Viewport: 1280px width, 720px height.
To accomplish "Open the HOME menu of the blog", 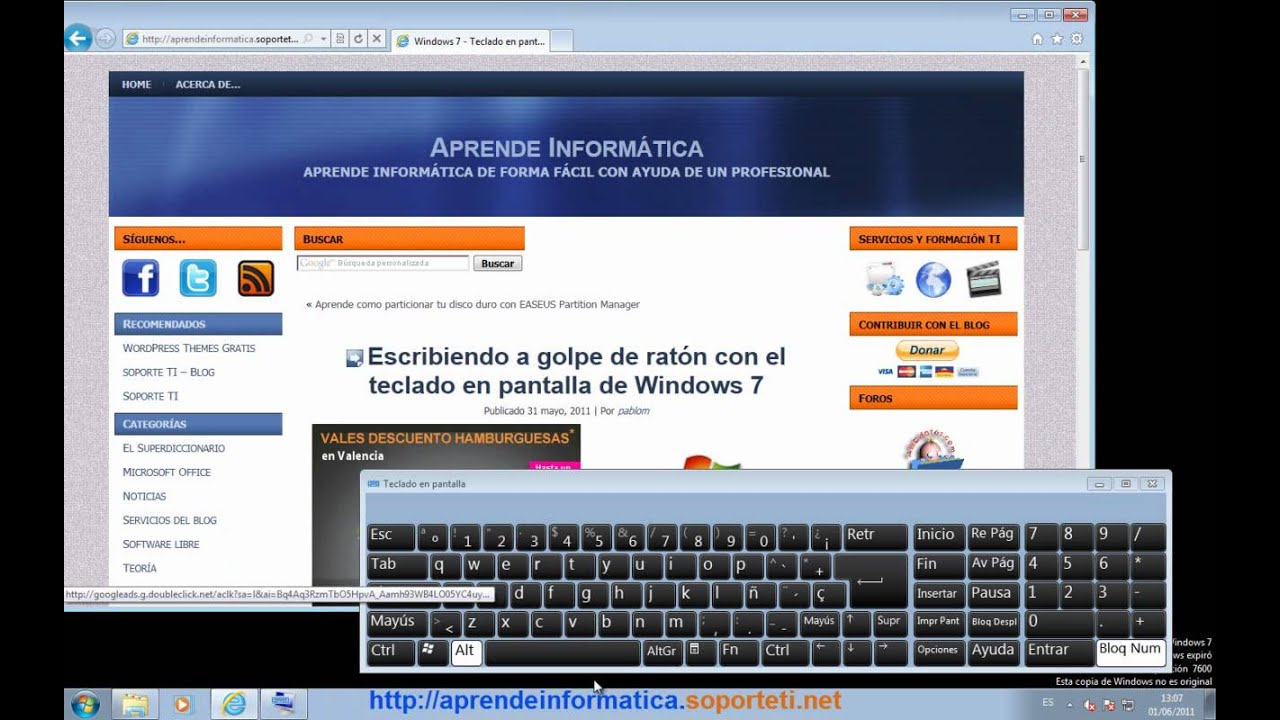I will pos(136,84).
